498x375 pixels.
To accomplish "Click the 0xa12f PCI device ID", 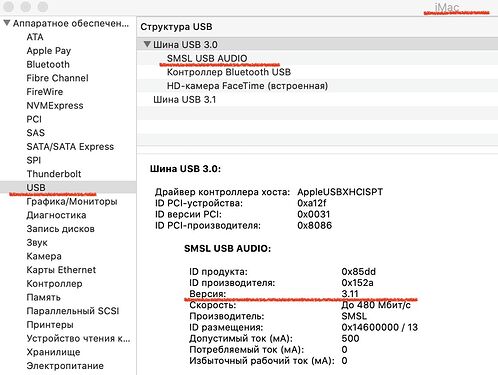I will [312, 203].
